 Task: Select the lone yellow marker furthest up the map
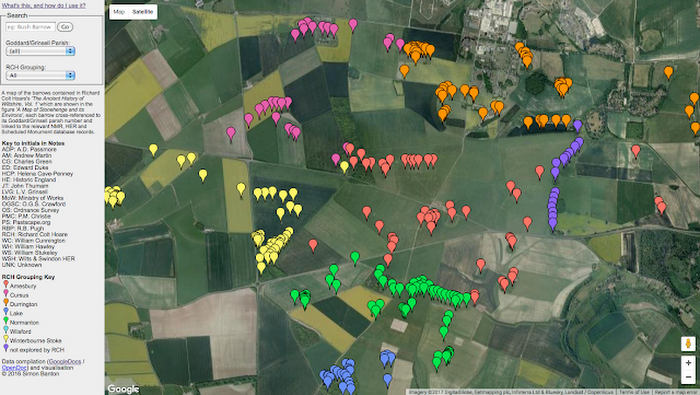pos(153,150)
